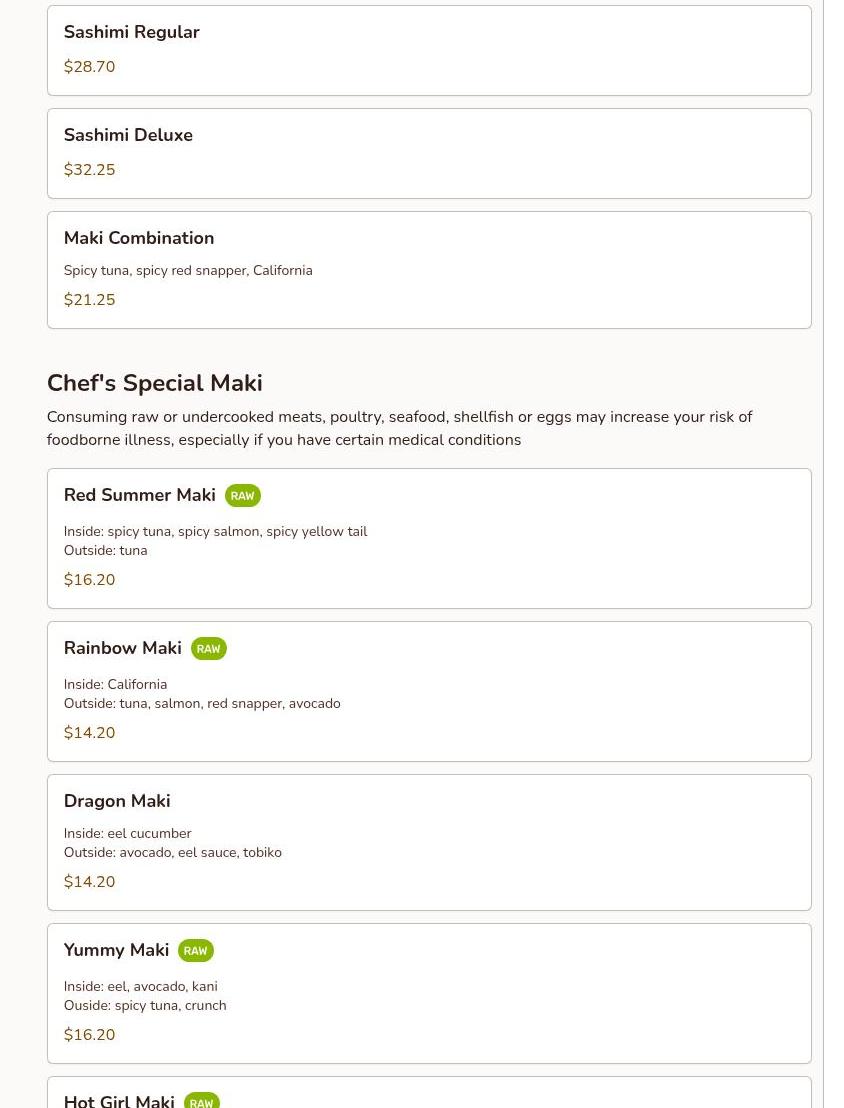Click the RAW badge next to Rainbow Maki
This screenshot has height=1108, width=844.
tap(208, 649)
